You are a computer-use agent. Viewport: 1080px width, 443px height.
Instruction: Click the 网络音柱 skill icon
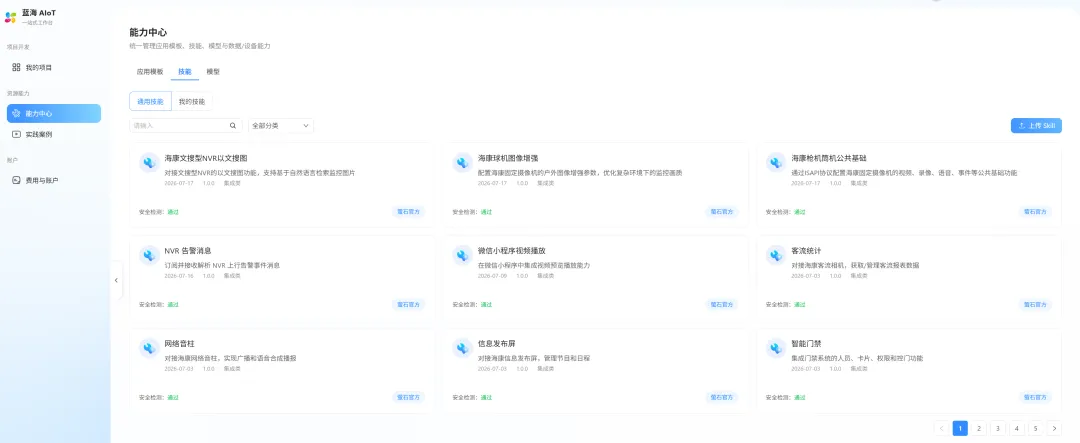click(x=149, y=348)
